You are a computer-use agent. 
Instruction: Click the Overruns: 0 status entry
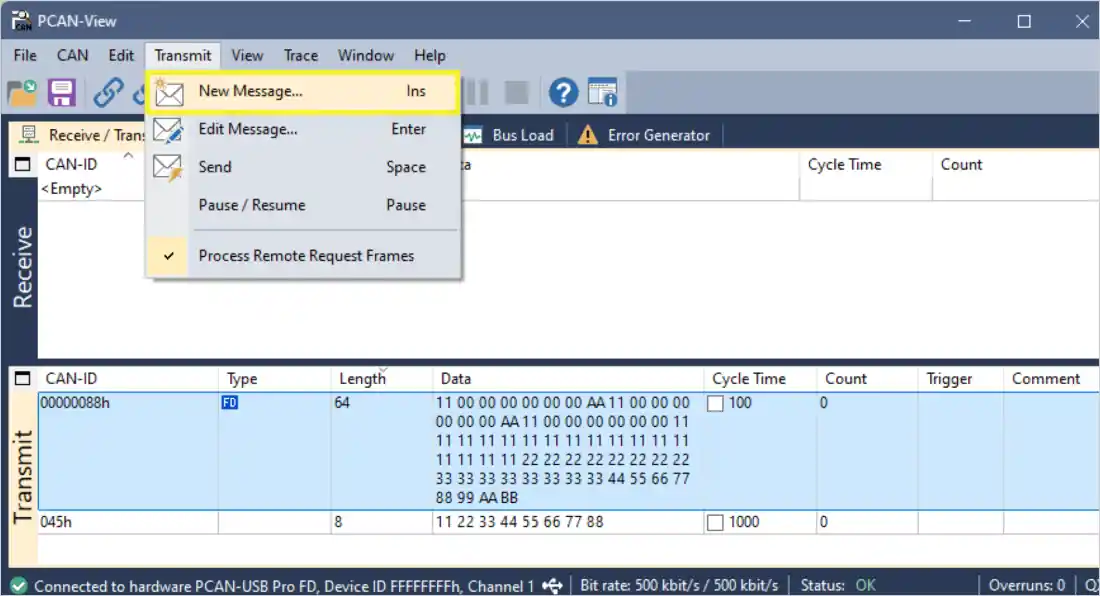pos(1027,585)
